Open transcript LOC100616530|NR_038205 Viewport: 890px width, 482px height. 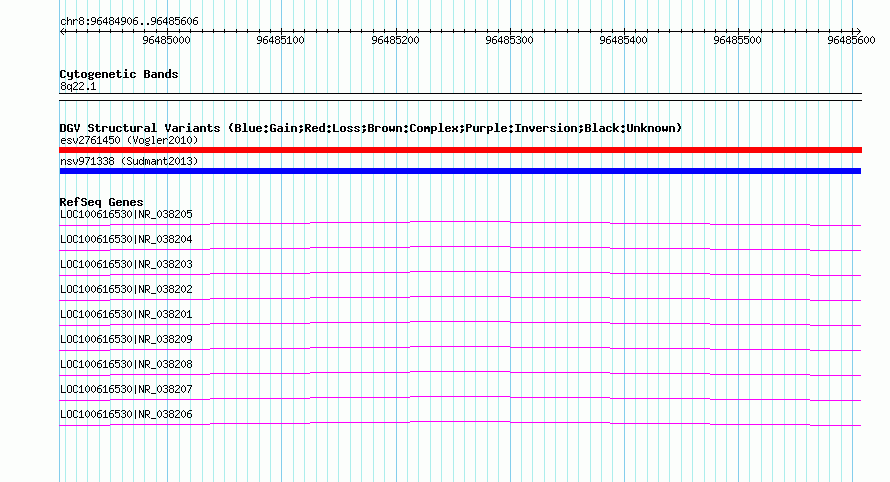pos(127,214)
